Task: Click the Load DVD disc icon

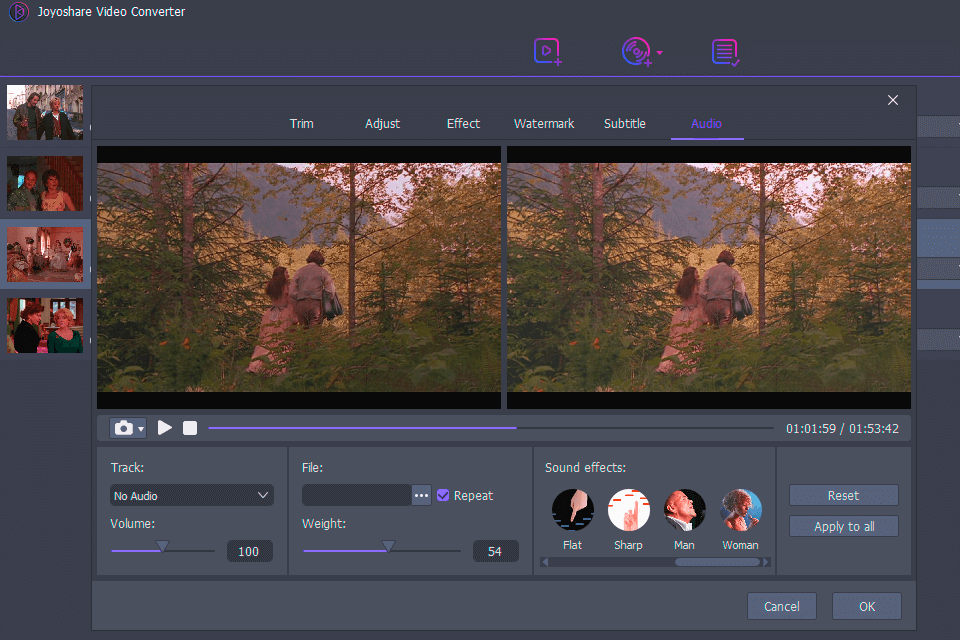Action: tap(635, 51)
